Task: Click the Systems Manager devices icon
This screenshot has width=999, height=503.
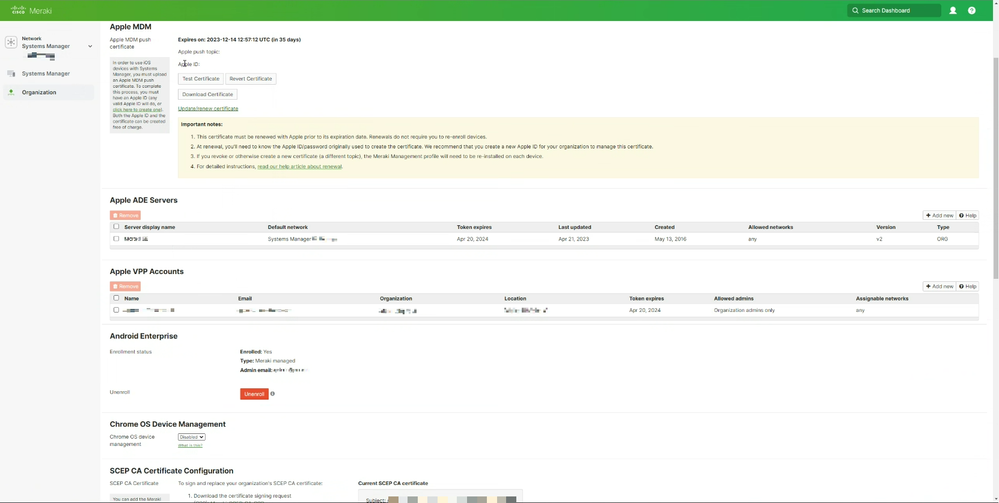Action: 11,73
